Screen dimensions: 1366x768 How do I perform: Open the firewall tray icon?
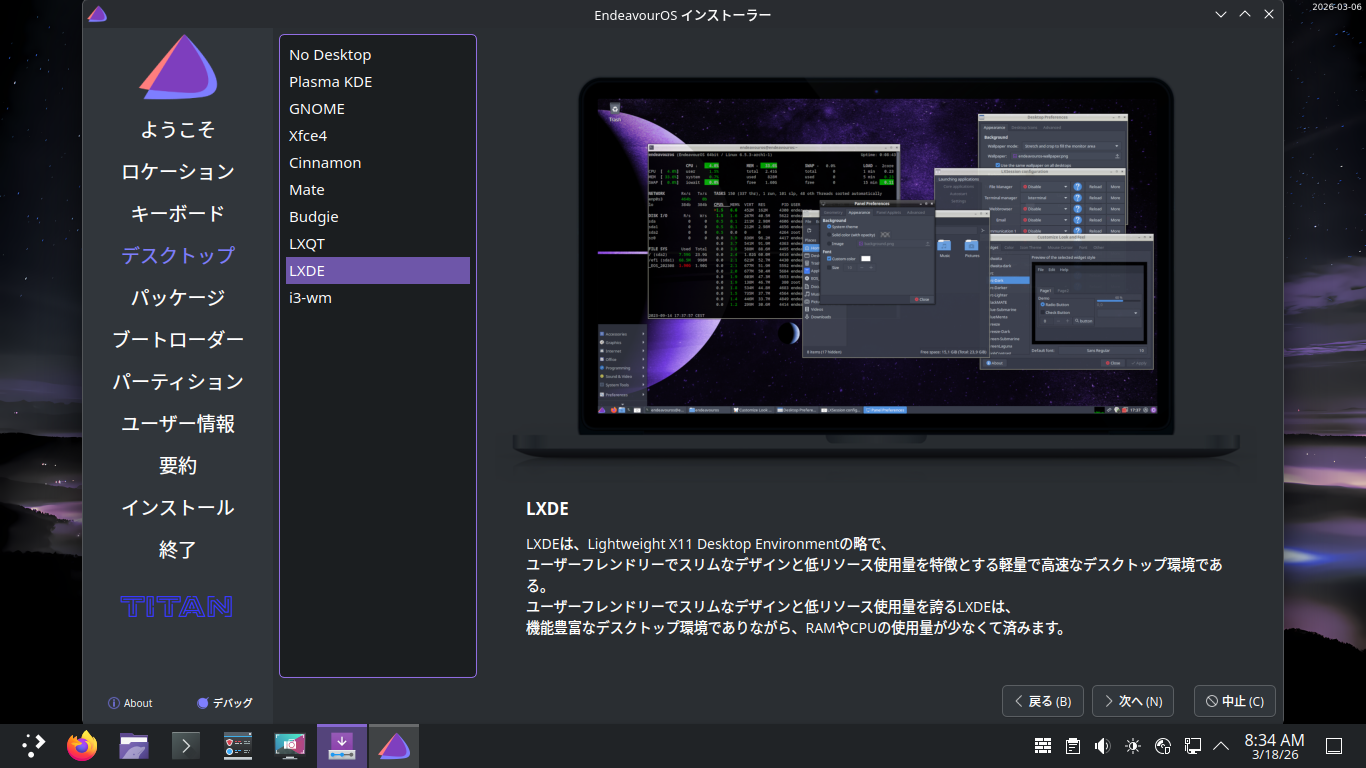(1042, 746)
